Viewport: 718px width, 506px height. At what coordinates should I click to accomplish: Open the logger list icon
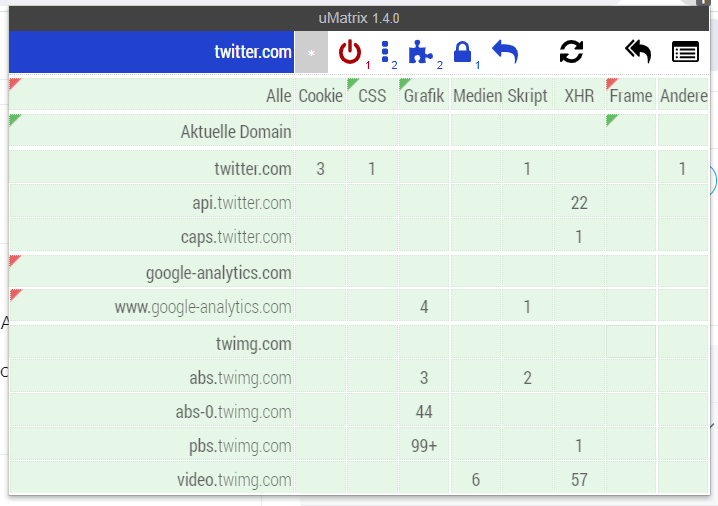pyautogui.click(x=685, y=51)
